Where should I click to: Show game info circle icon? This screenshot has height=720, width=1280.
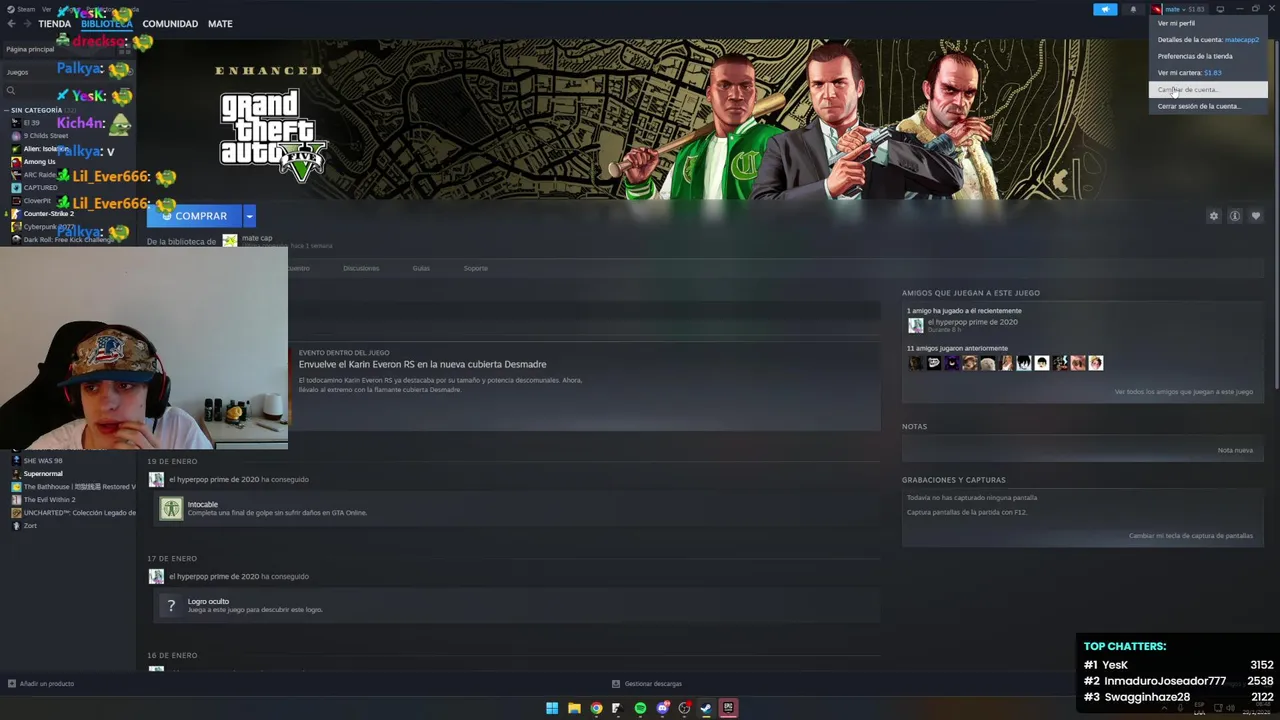pyautogui.click(x=1235, y=216)
